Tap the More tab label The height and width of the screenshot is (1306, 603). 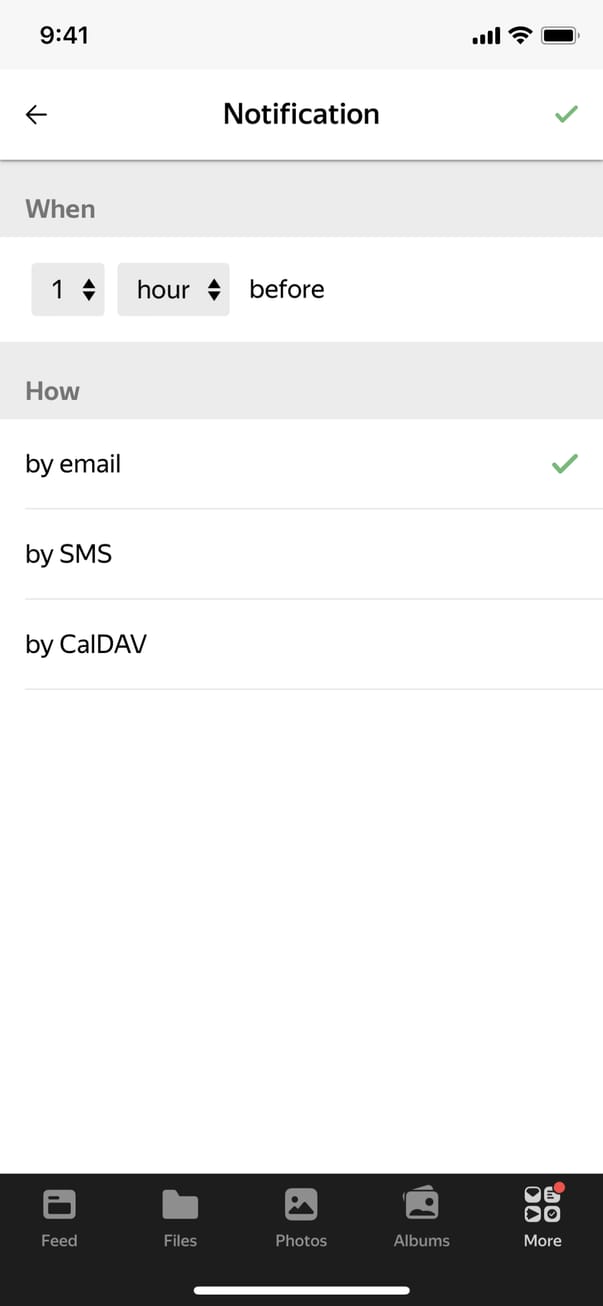(543, 1241)
